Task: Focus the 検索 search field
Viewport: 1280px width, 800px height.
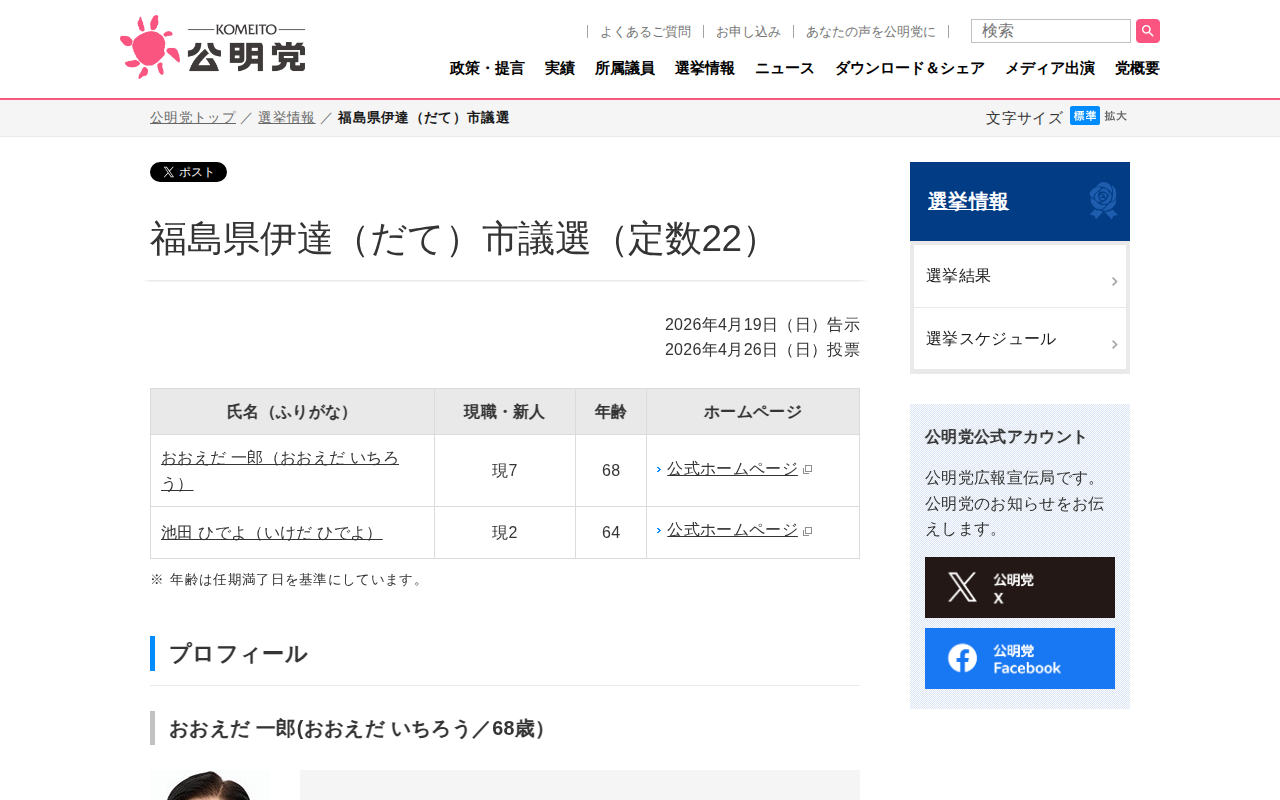Action: point(1051,31)
